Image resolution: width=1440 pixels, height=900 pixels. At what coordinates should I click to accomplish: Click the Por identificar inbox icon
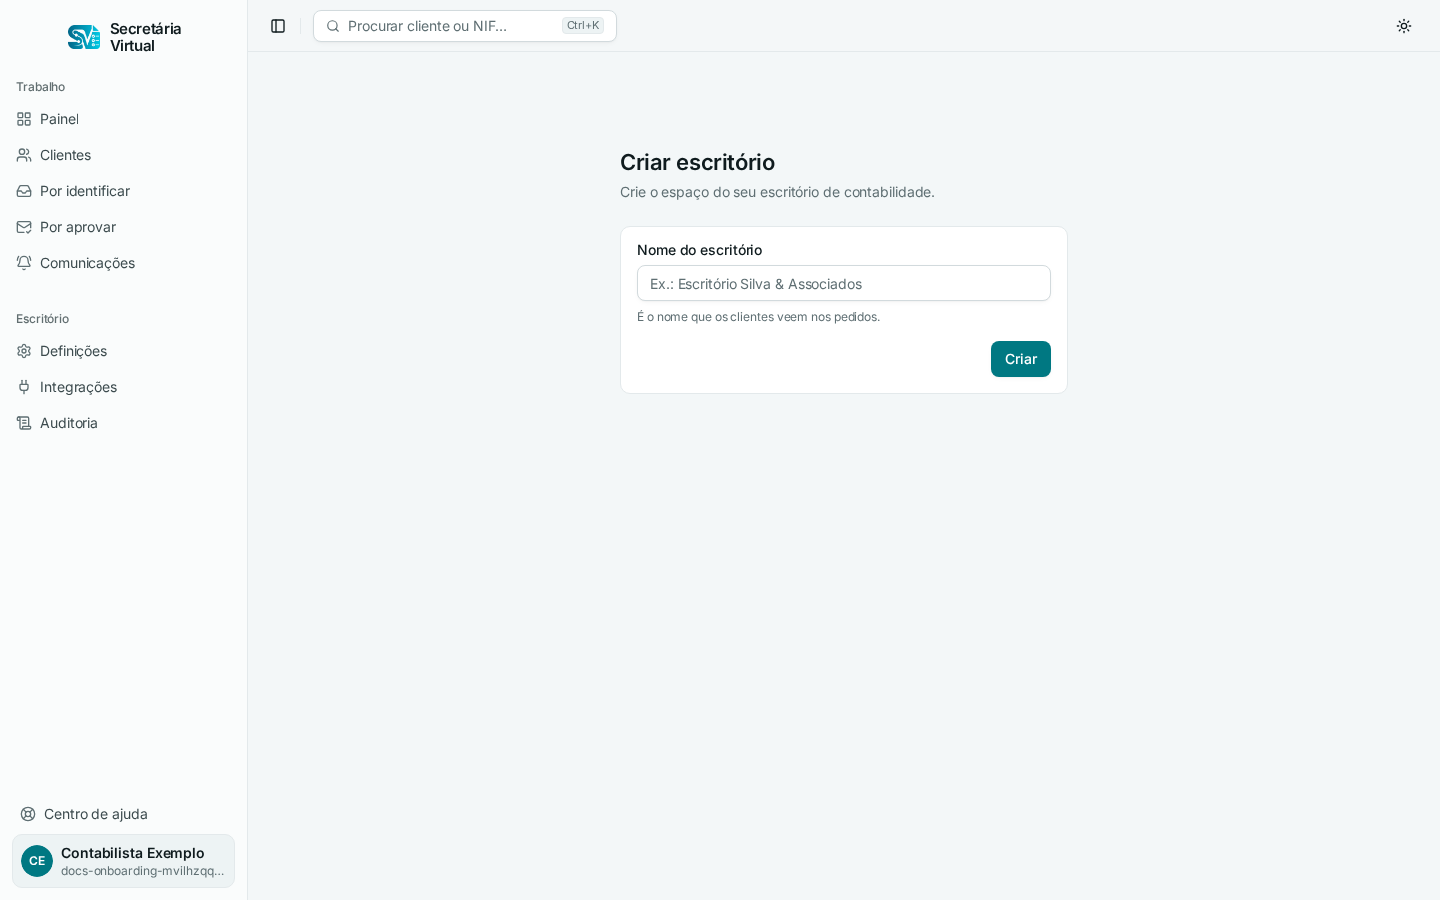coord(24,191)
